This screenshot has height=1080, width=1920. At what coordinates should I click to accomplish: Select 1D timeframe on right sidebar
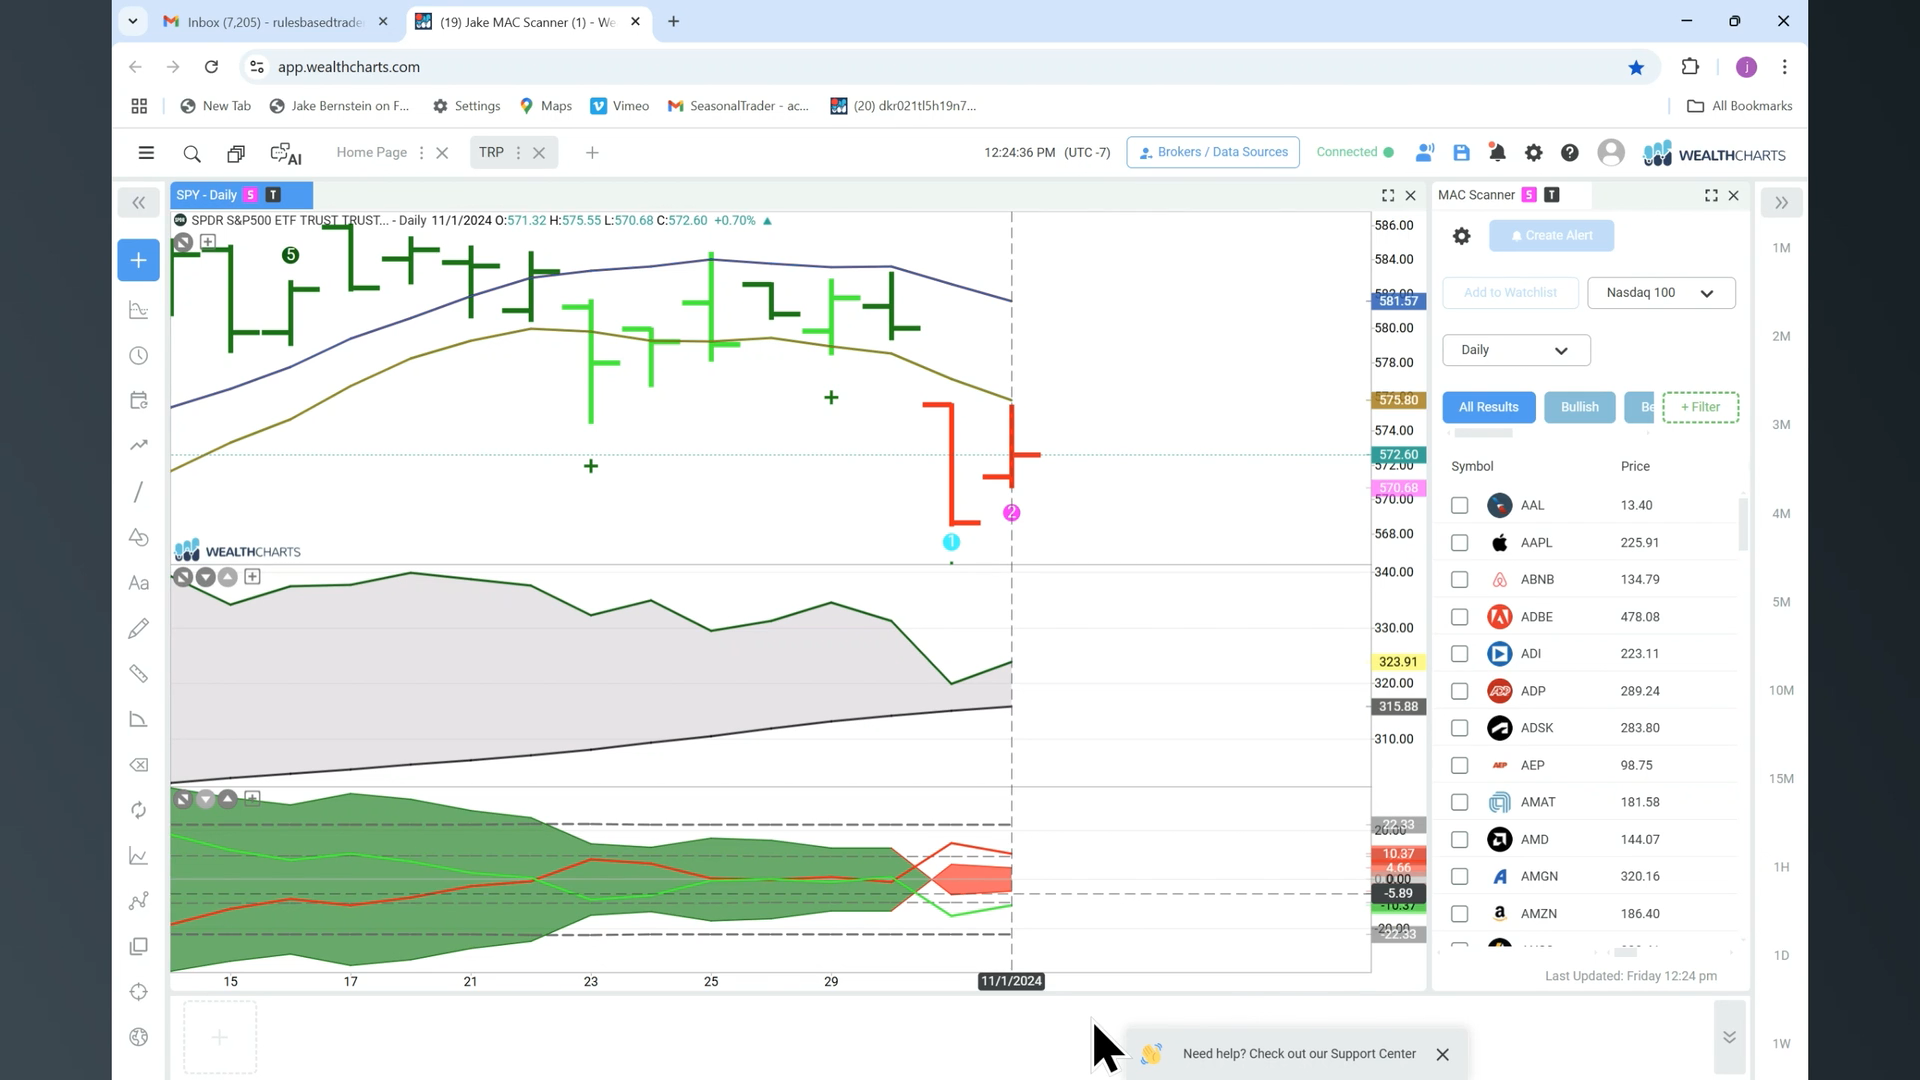pos(1781,955)
